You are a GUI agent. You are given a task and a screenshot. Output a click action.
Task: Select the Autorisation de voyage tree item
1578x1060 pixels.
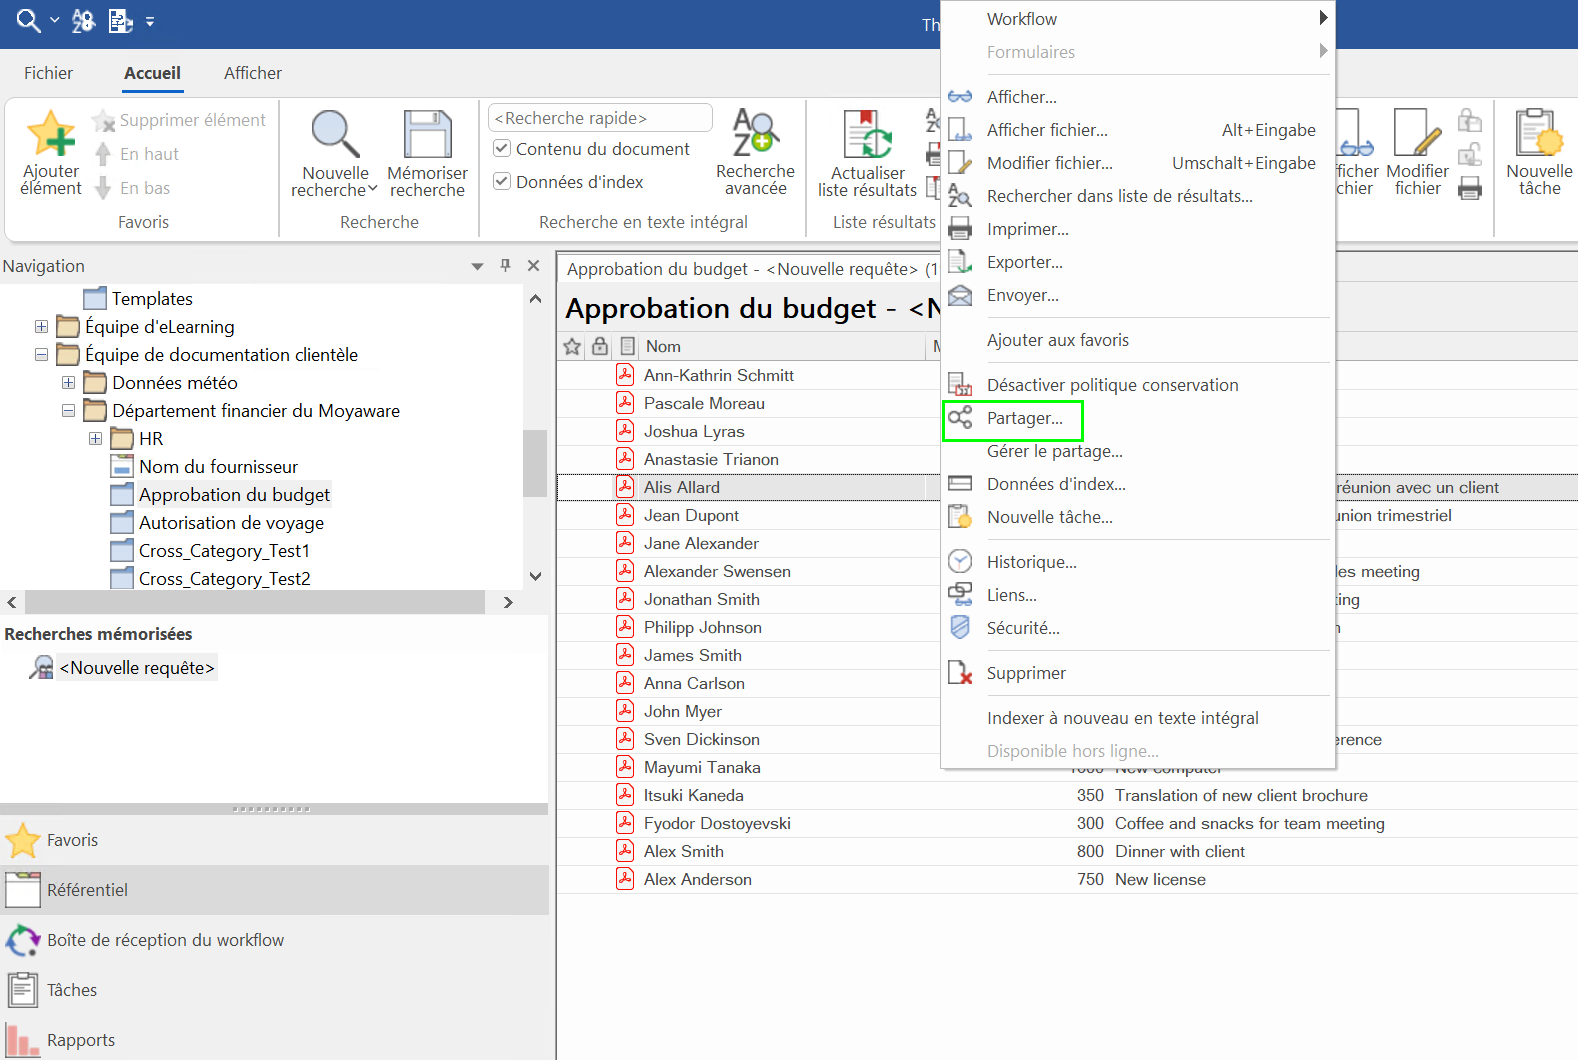coord(231,523)
